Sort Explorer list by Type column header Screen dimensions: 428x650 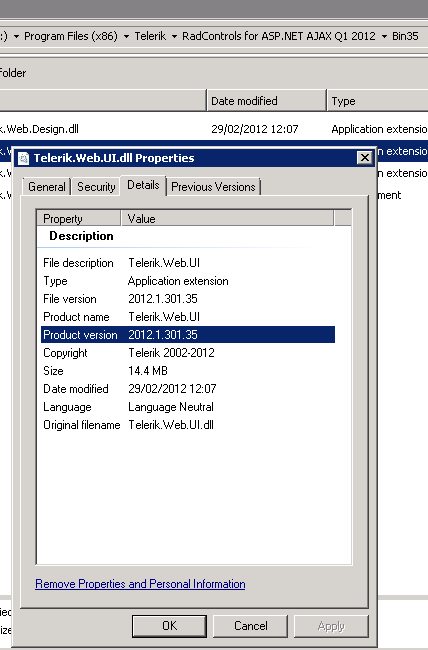pyautogui.click(x=377, y=101)
